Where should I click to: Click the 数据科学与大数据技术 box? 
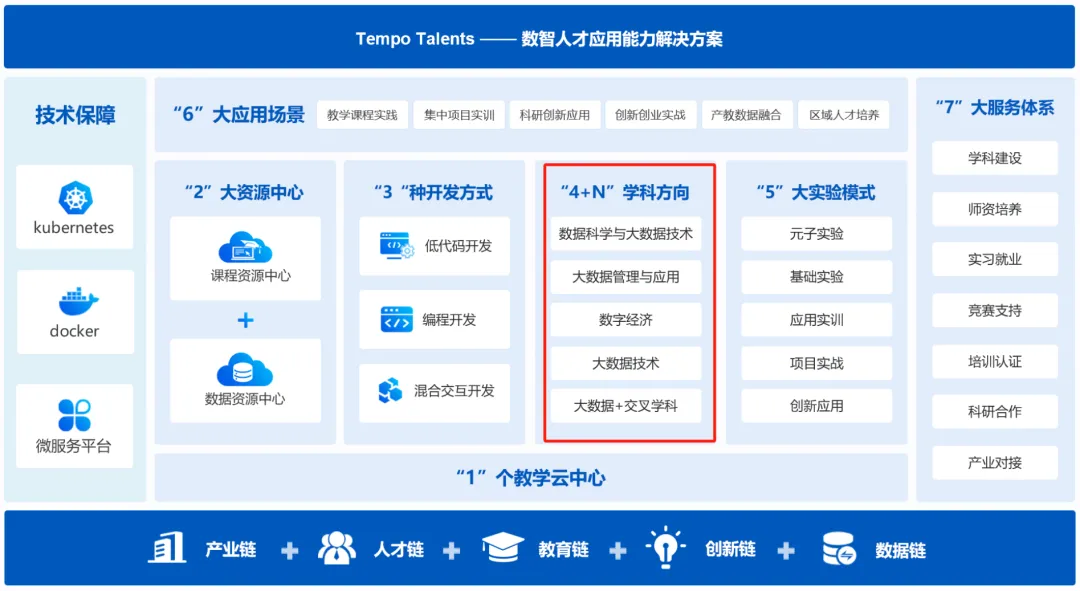625,234
